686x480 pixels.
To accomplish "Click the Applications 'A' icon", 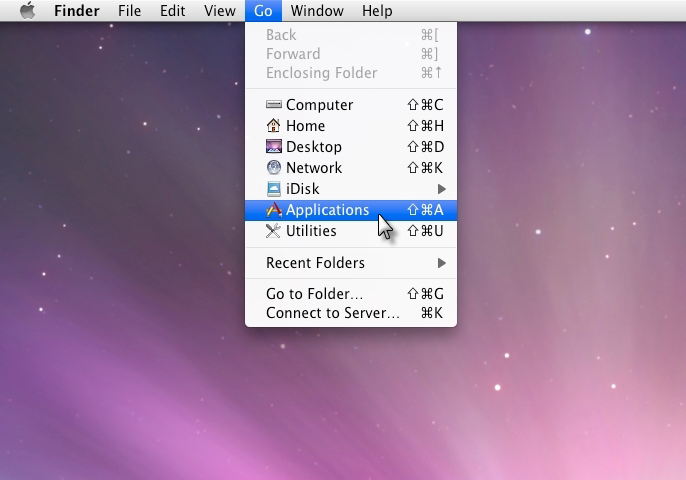I will [x=274, y=210].
